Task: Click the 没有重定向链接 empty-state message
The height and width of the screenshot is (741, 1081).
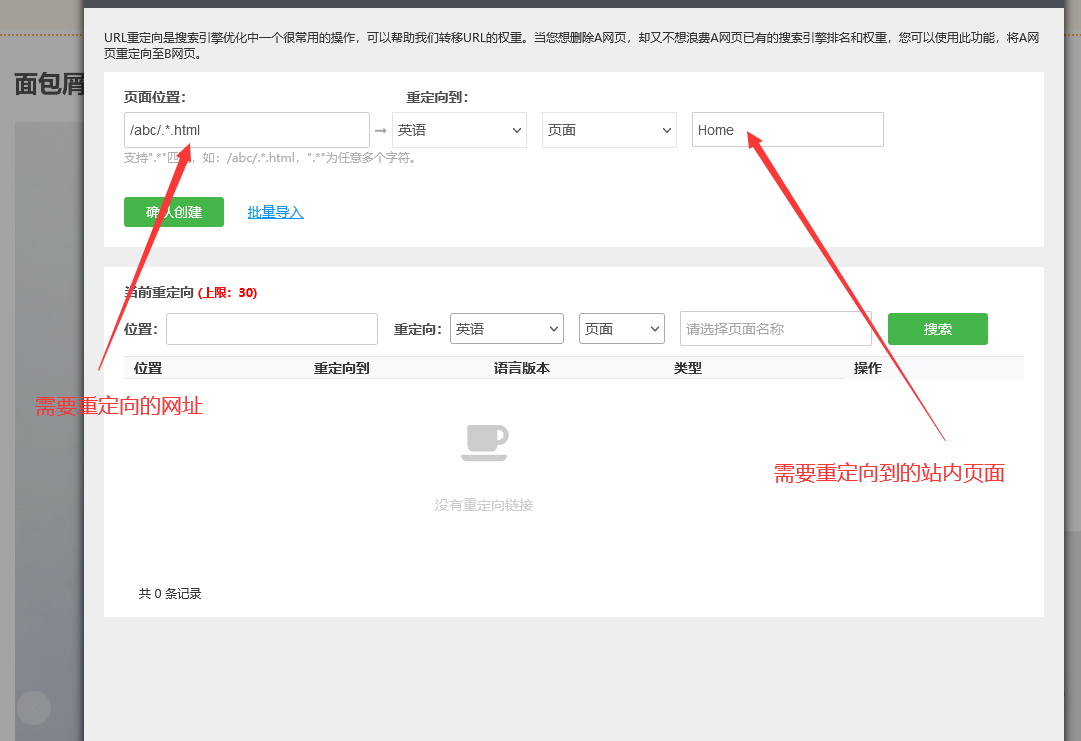Action: 484,505
